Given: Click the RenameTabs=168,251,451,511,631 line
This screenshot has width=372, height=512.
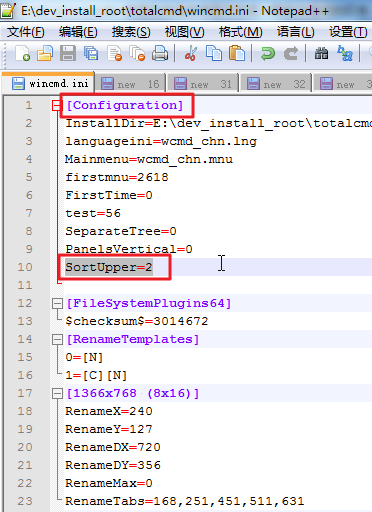Looking at the screenshot, I should [185, 501].
